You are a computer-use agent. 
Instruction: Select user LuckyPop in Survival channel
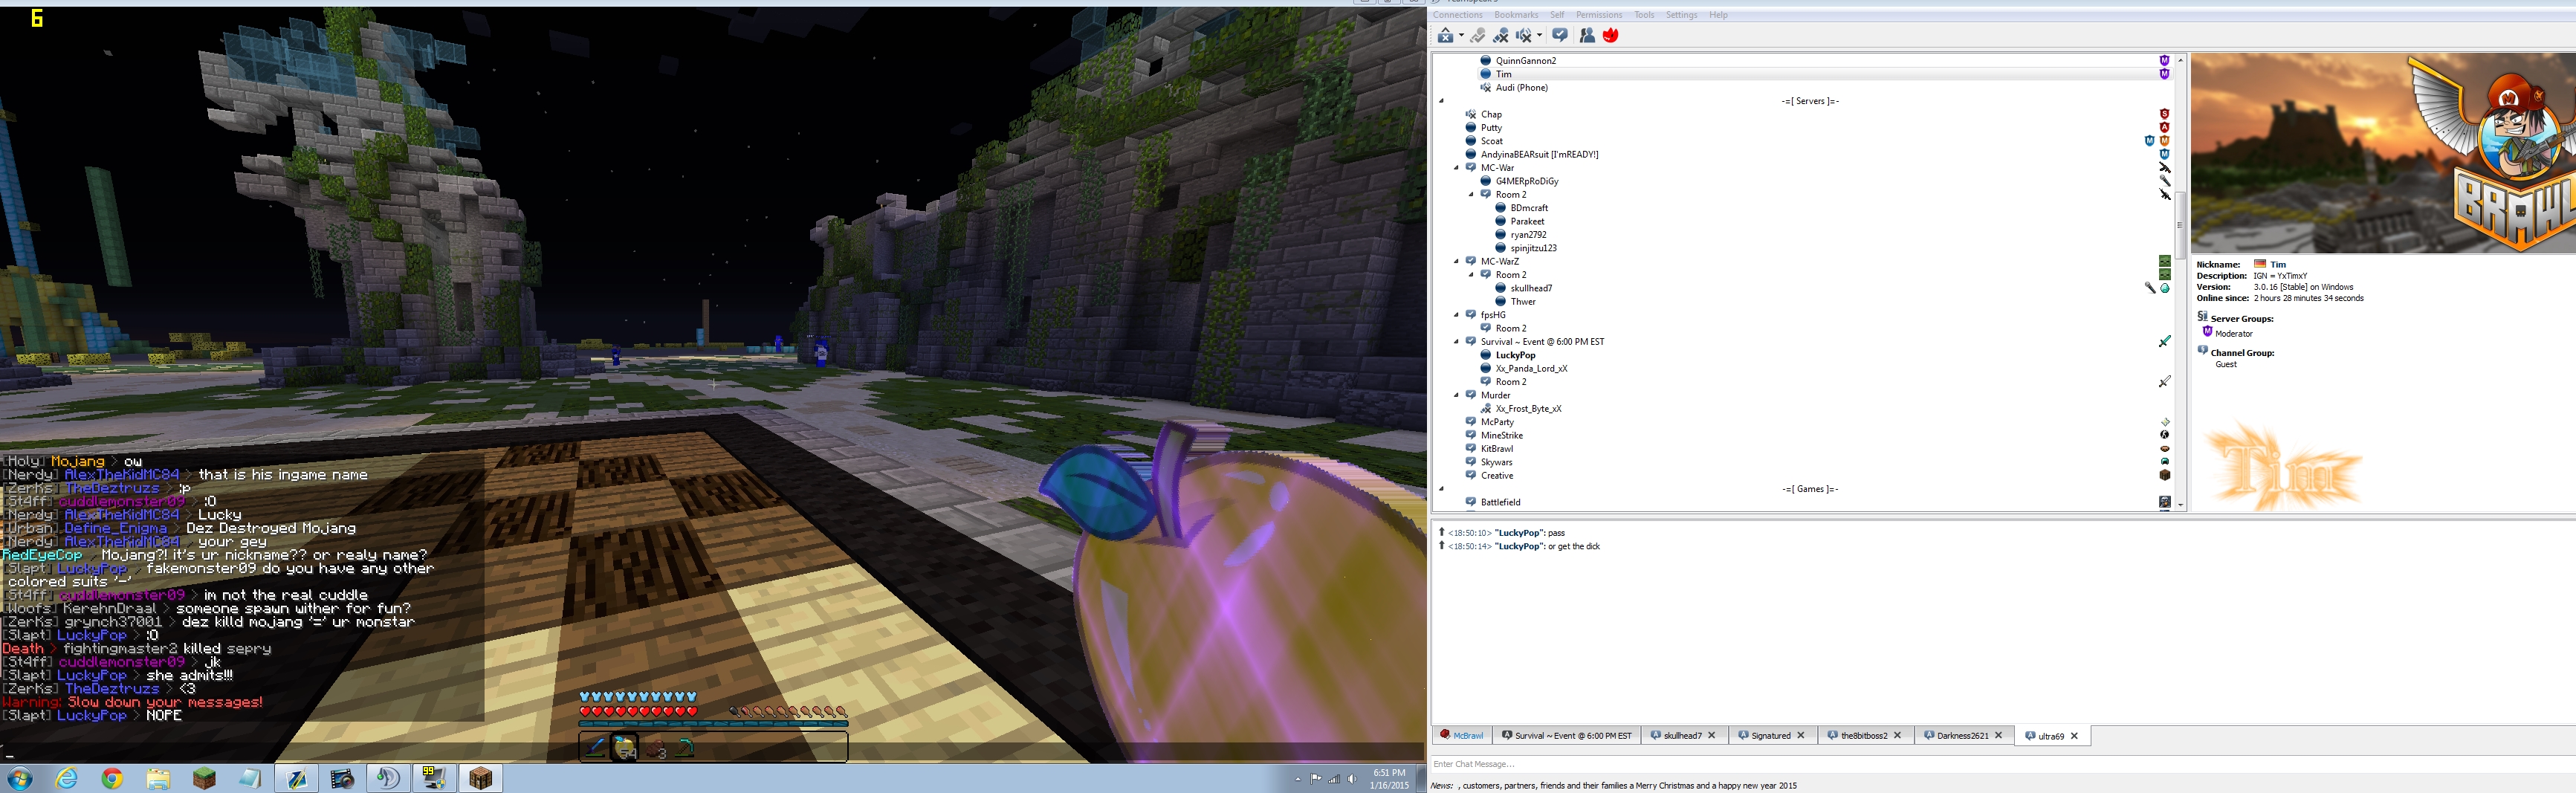pyautogui.click(x=1515, y=355)
